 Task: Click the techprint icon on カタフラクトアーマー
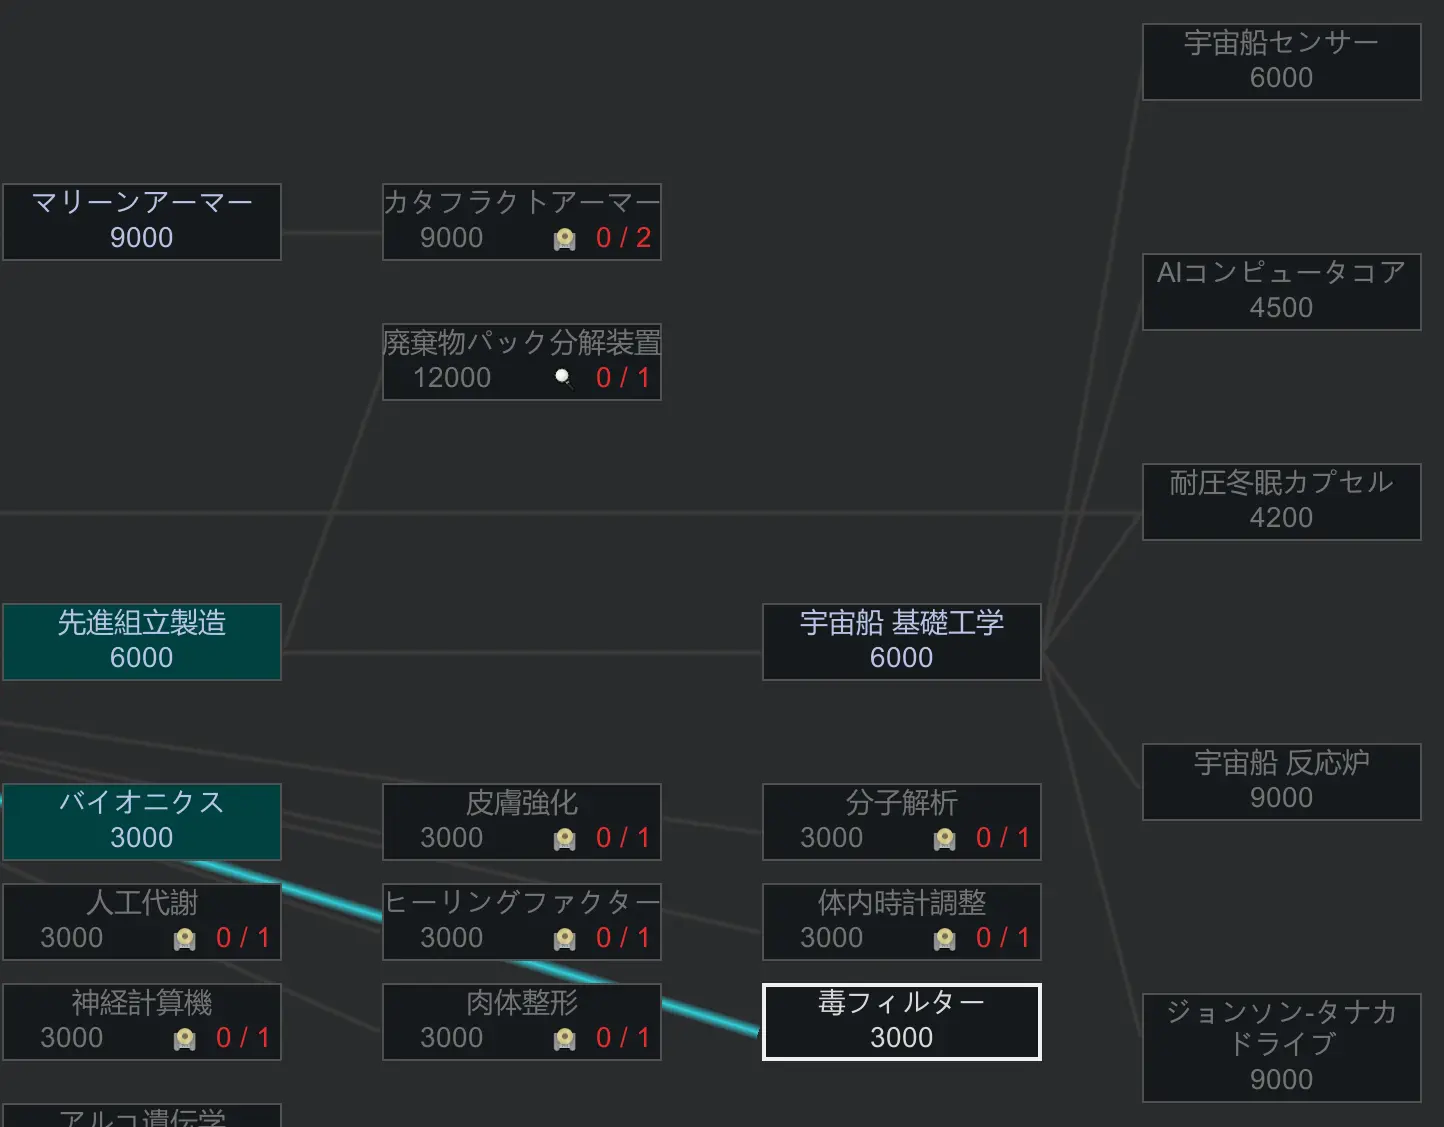[x=565, y=239]
